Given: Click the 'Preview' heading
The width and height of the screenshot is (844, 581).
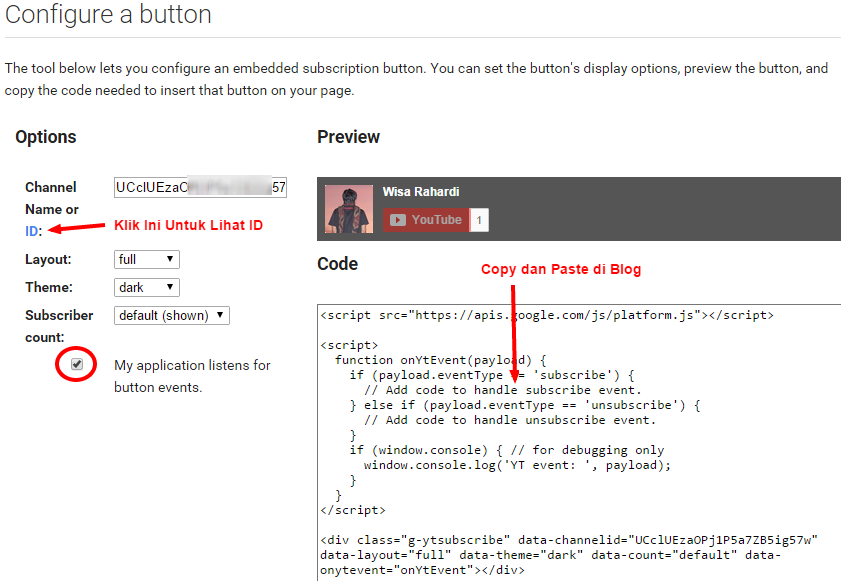Looking at the screenshot, I should (x=348, y=137).
